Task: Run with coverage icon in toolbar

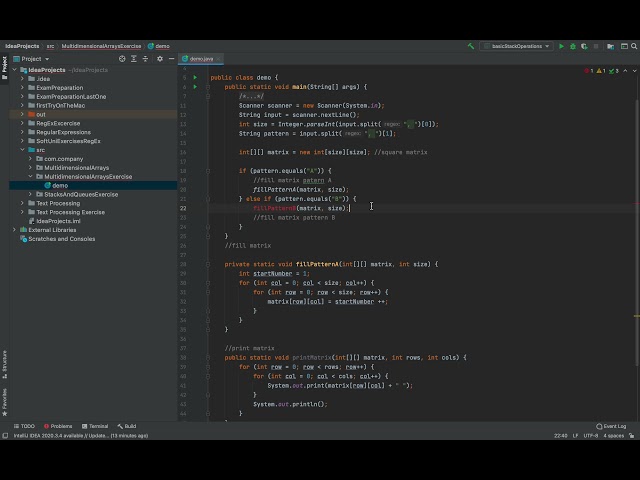Action: [x=584, y=46]
